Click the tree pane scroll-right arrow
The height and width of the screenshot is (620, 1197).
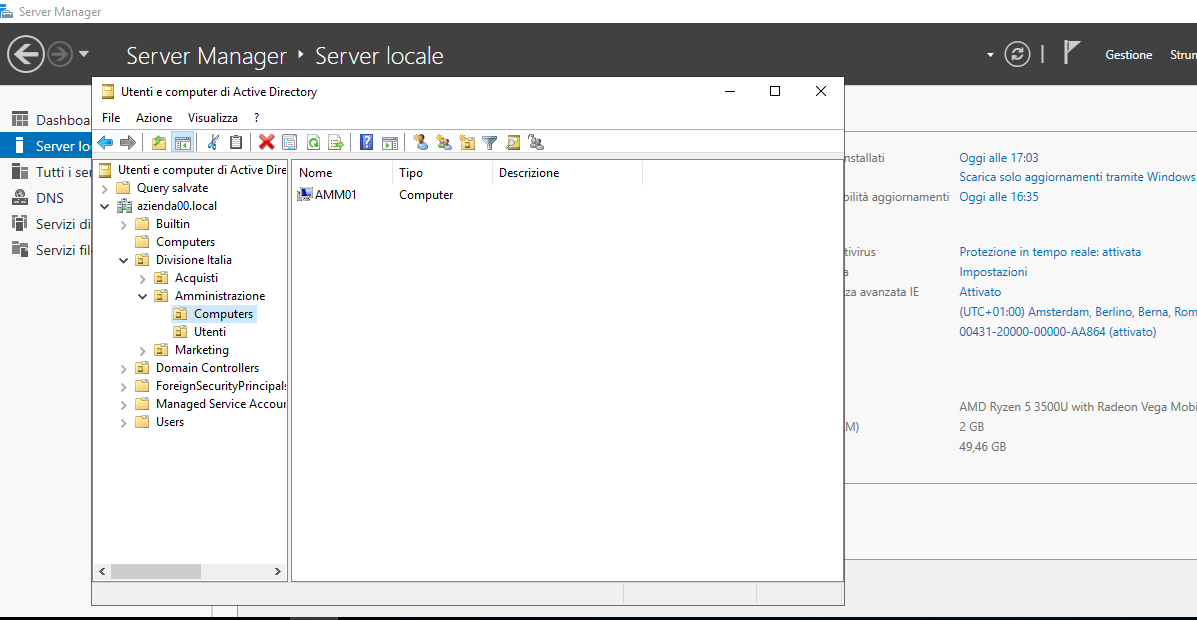coord(279,571)
